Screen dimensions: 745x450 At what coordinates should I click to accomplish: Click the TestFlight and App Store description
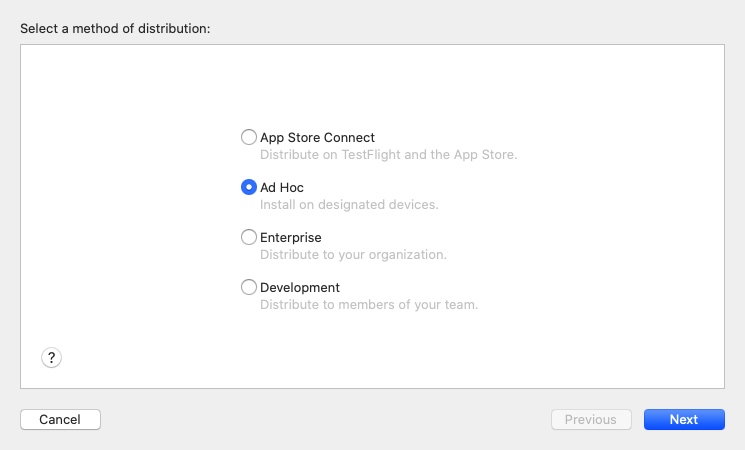coord(389,154)
